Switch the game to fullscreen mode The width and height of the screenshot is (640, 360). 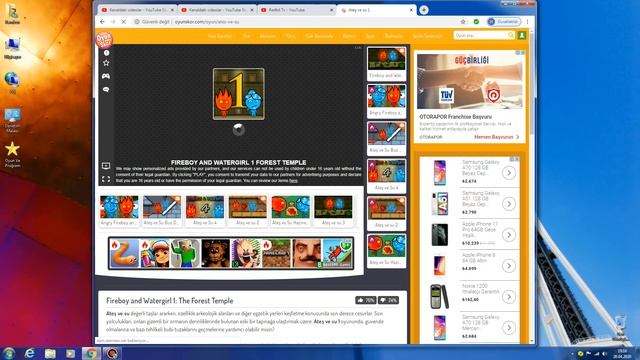tap(106, 179)
